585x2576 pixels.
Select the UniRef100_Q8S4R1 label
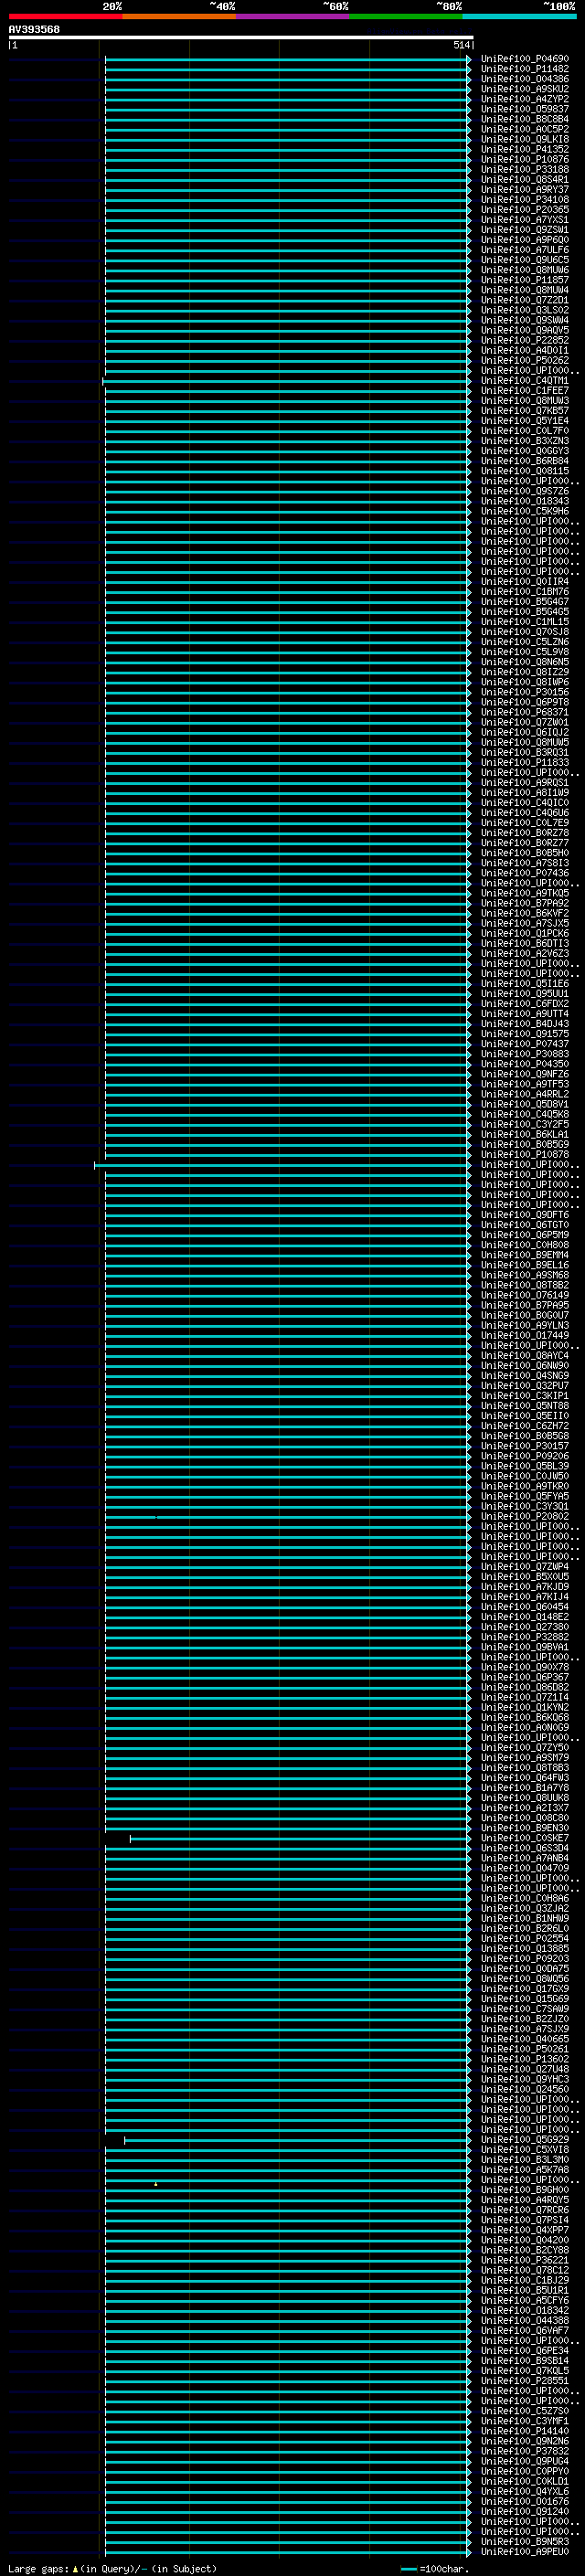point(524,179)
